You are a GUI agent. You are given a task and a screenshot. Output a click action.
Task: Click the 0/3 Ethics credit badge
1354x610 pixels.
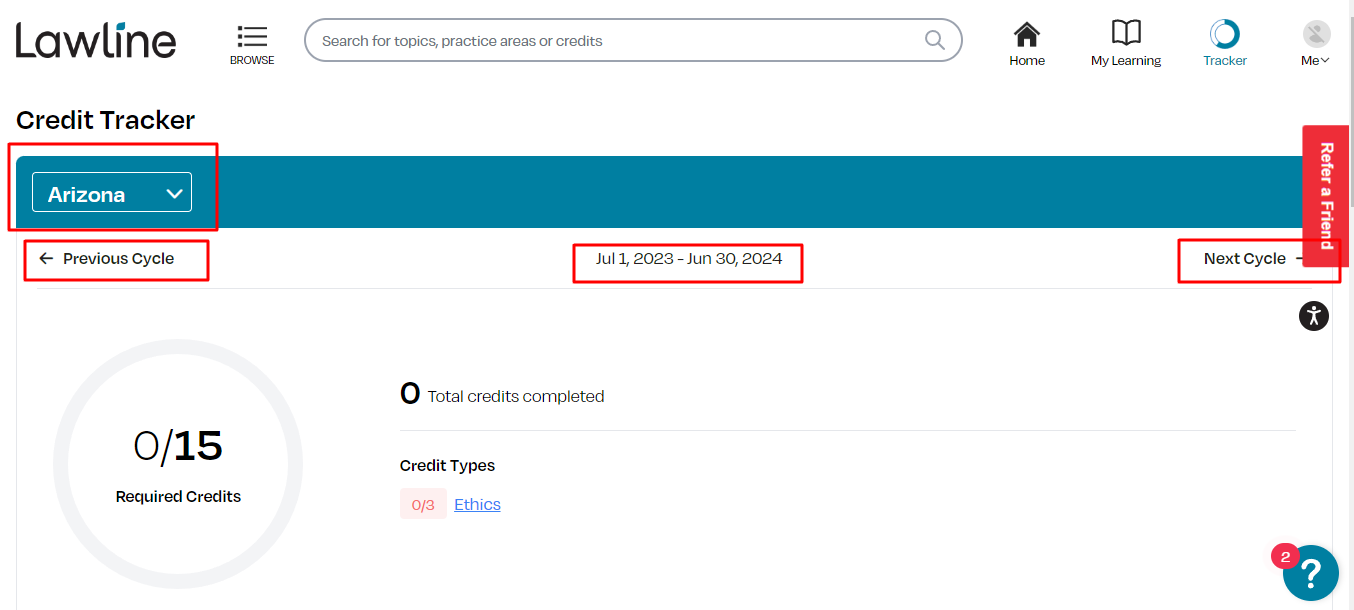click(423, 504)
